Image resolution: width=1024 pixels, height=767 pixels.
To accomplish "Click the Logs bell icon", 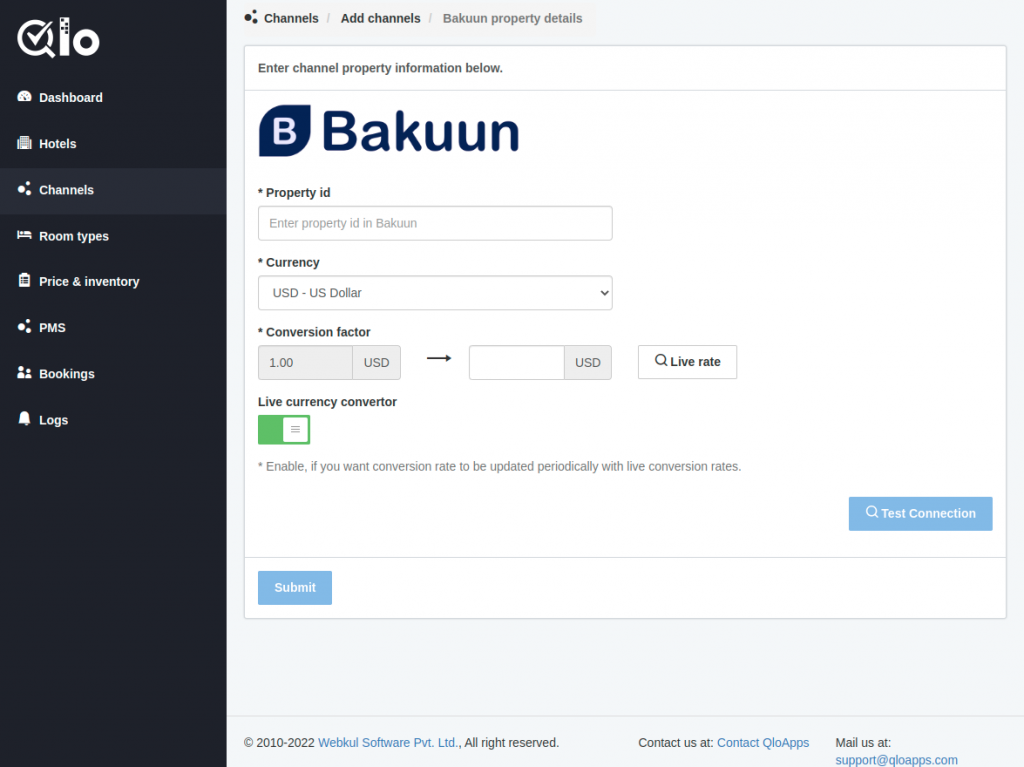I will click(x=24, y=419).
